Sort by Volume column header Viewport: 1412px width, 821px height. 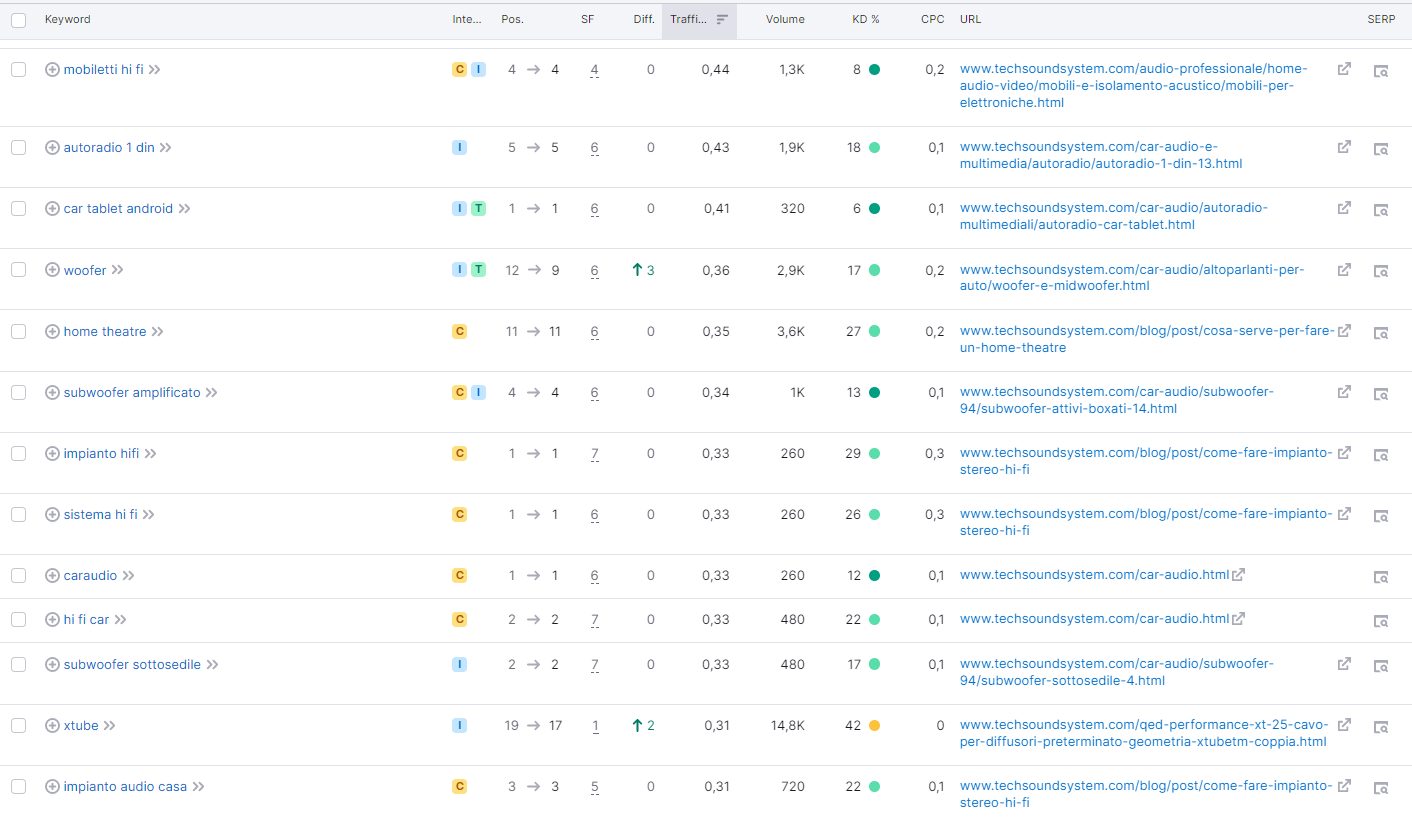pyautogui.click(x=785, y=19)
